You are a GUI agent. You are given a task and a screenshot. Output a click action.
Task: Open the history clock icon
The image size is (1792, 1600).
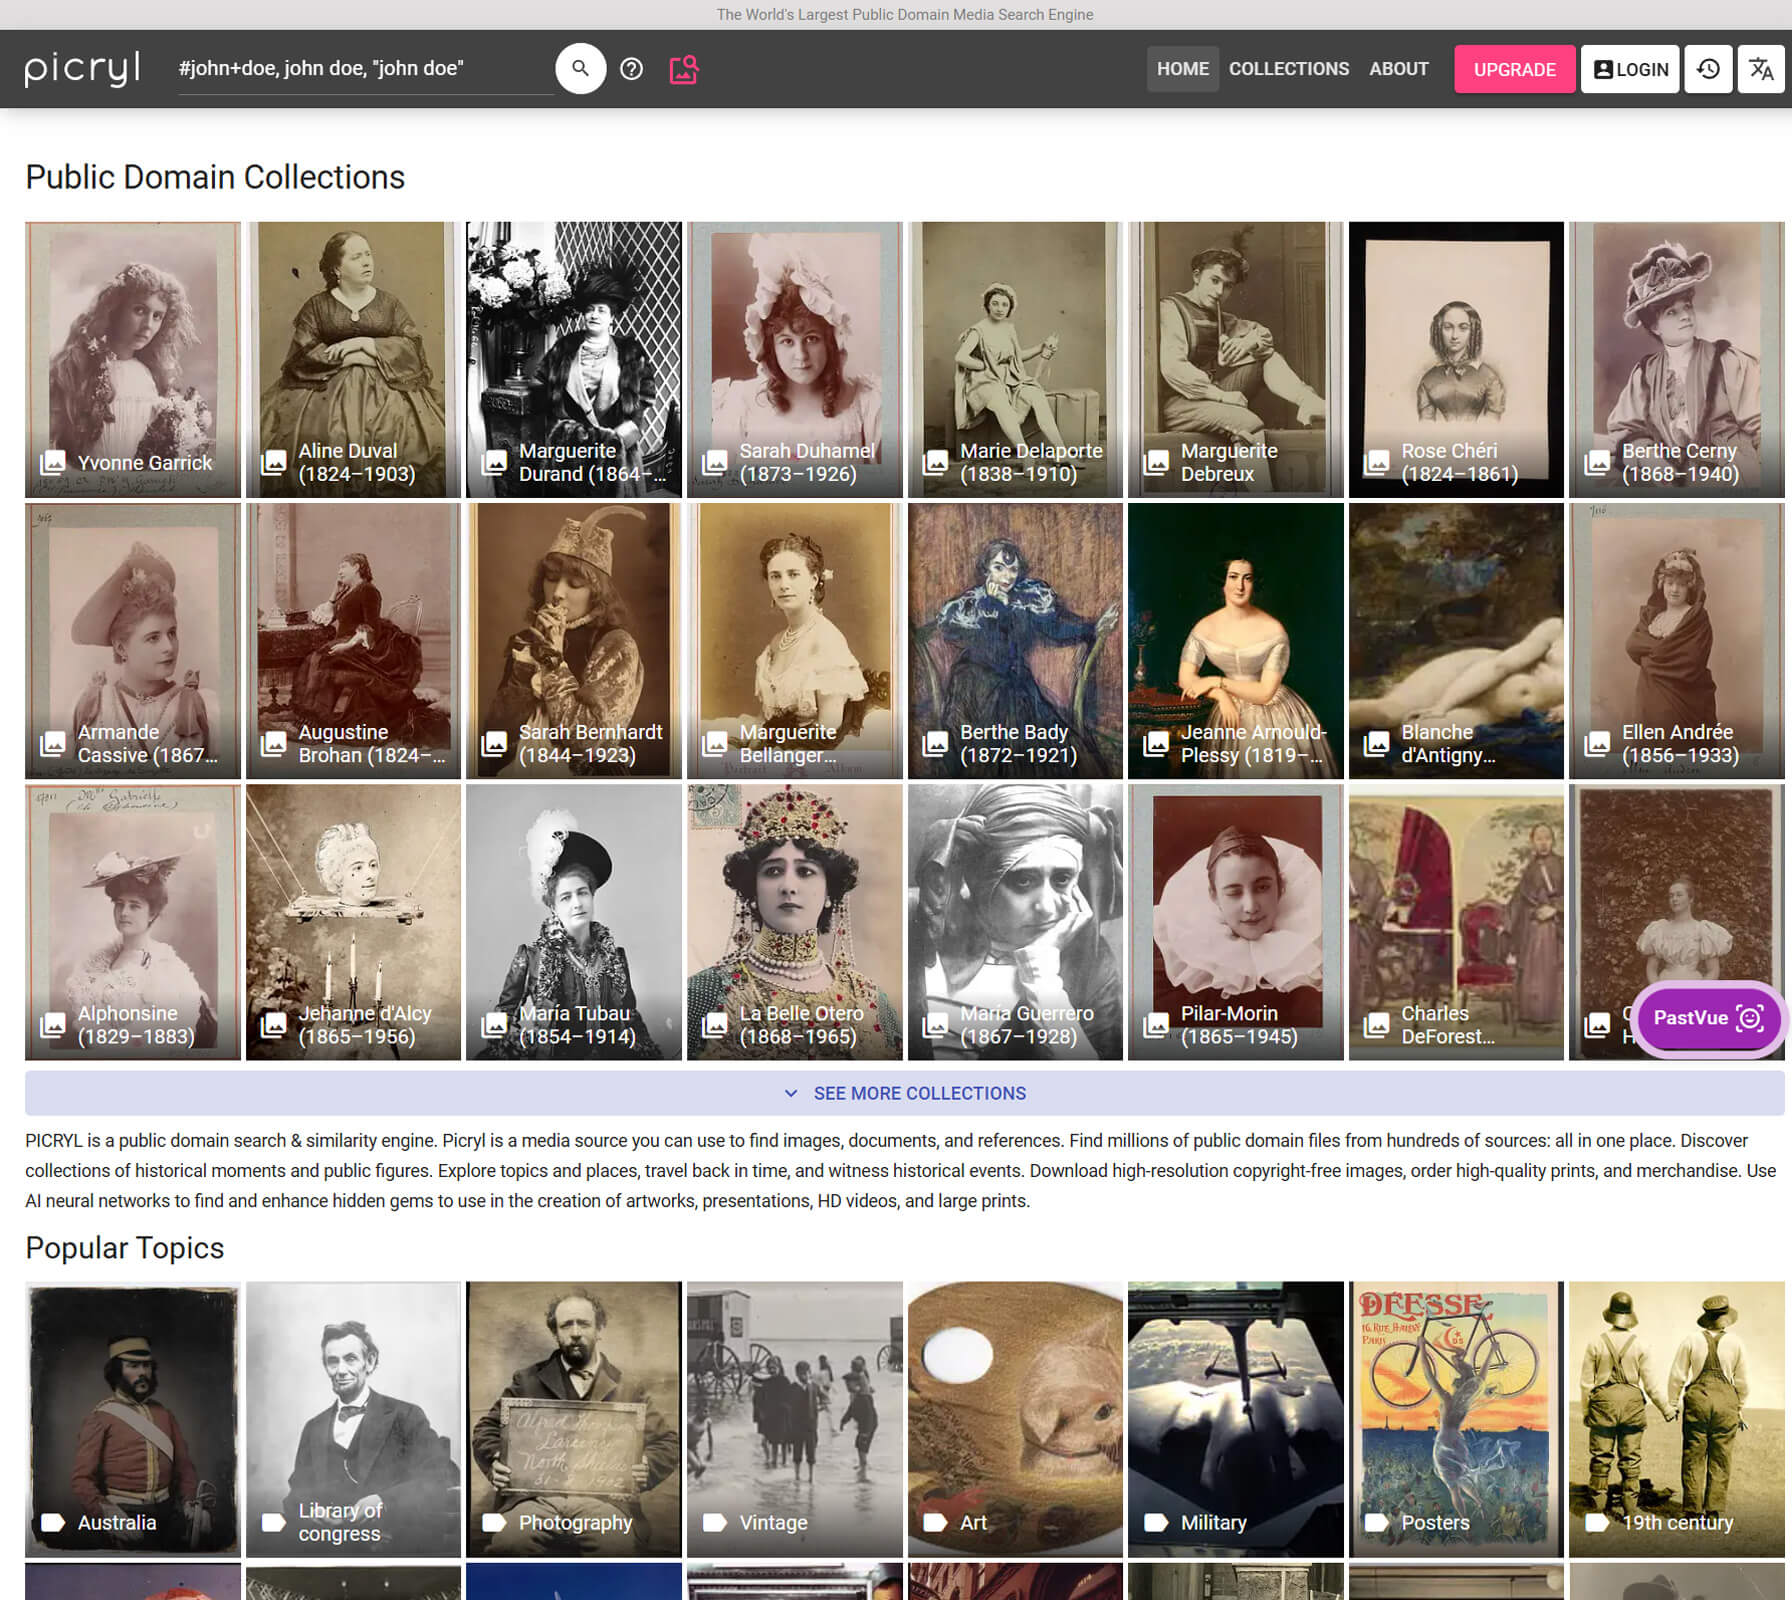pyautogui.click(x=1708, y=69)
